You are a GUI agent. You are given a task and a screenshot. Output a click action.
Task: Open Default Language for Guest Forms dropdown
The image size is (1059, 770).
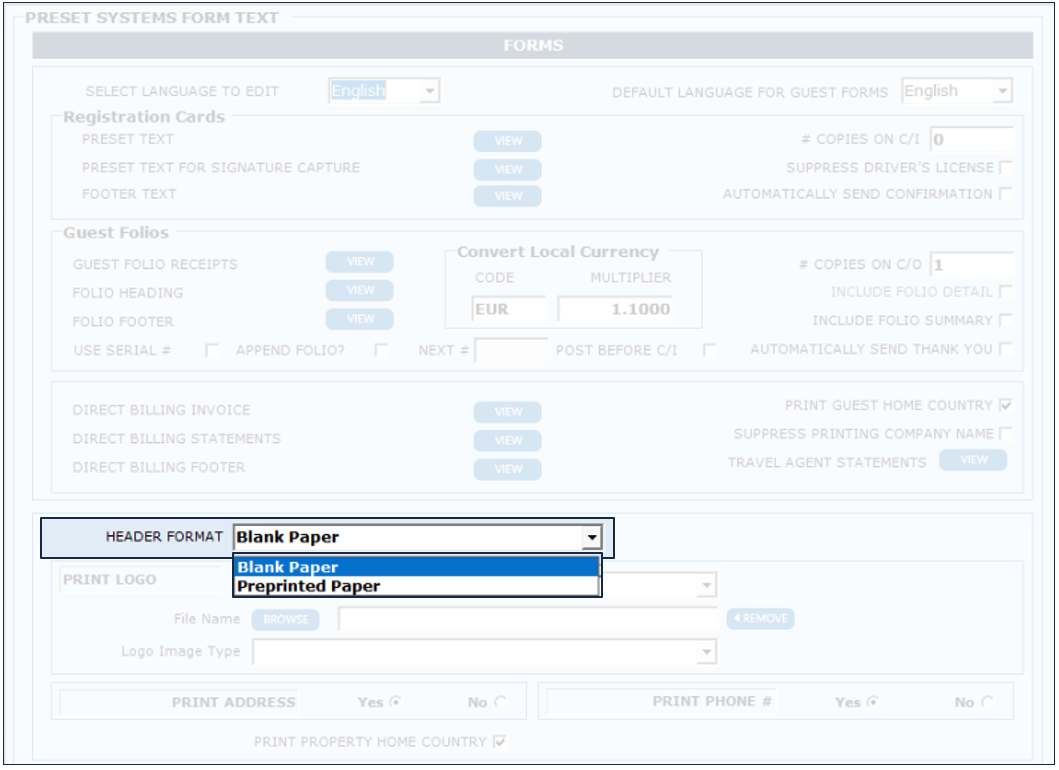(1002, 92)
